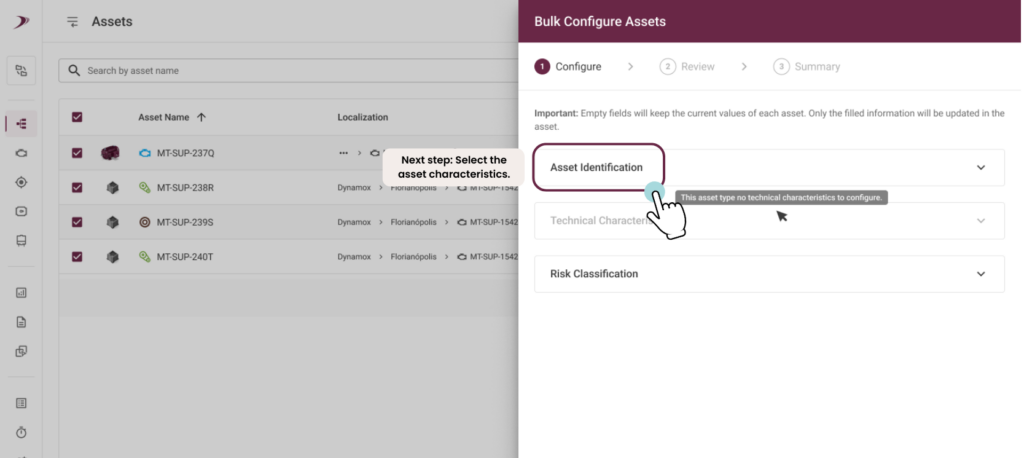The image size is (1024, 458).
Task: Toggle the checkbox for asset MT-SUP-239S
Action: [x=77, y=222]
